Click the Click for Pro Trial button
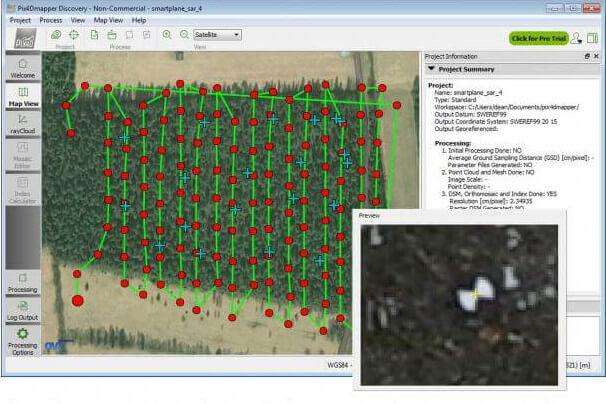 pos(538,38)
